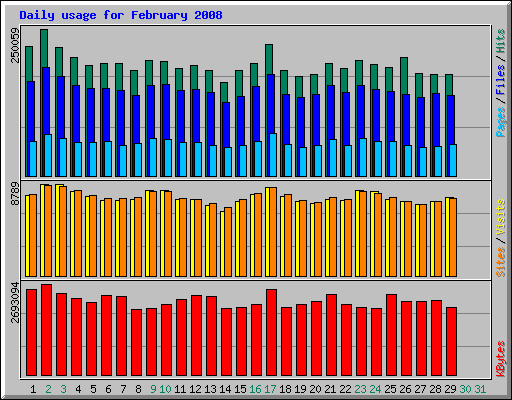Image resolution: width=512 pixels, height=400 pixels.
Task: Click day label 18 on the axis
Action: tap(285, 389)
